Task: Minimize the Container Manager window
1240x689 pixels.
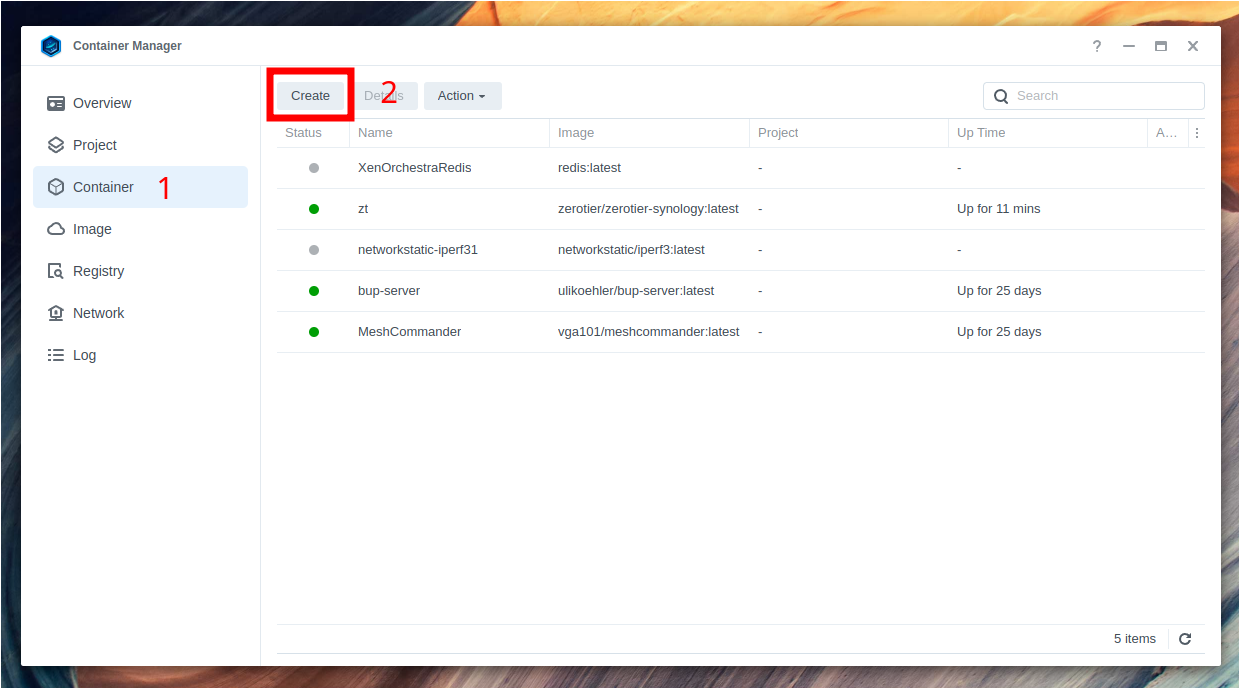Action: pos(1129,46)
